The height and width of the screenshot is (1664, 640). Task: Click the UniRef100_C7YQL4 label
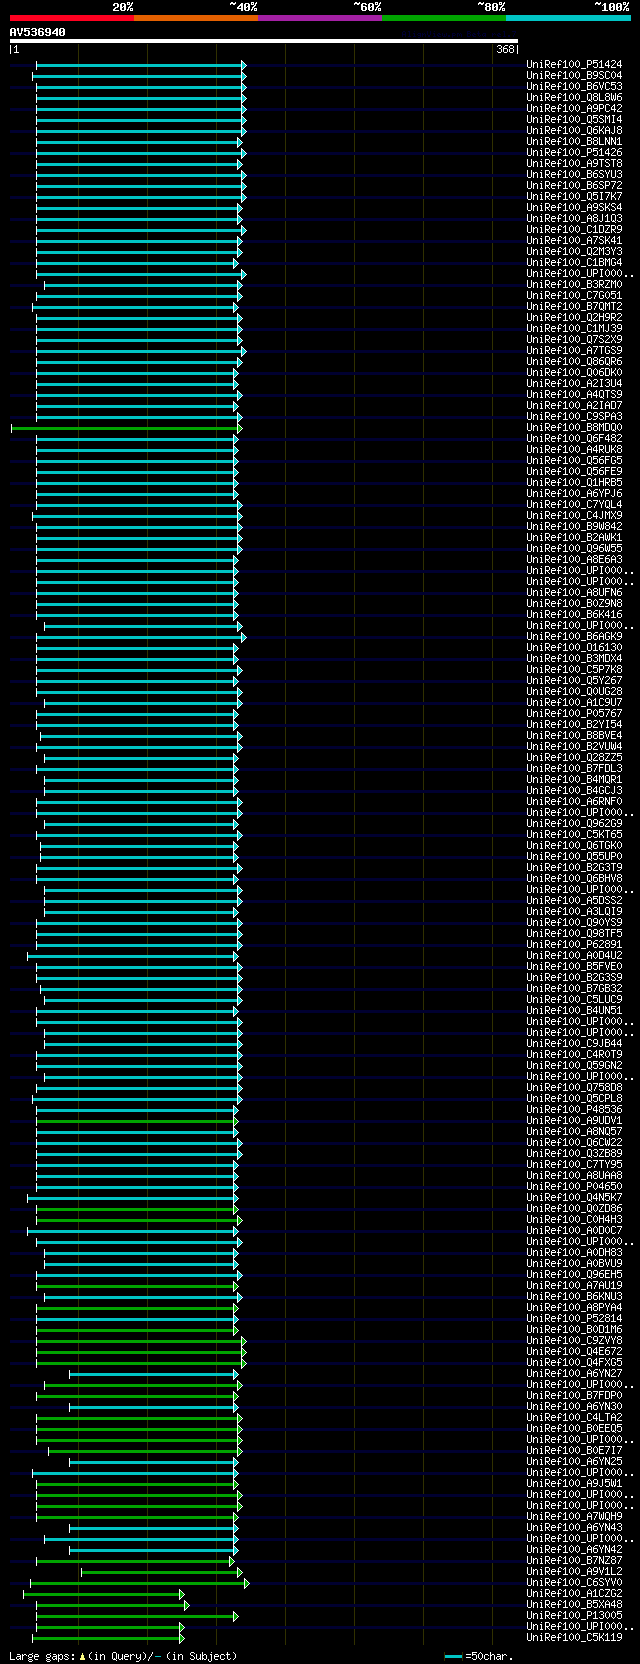tap(574, 505)
